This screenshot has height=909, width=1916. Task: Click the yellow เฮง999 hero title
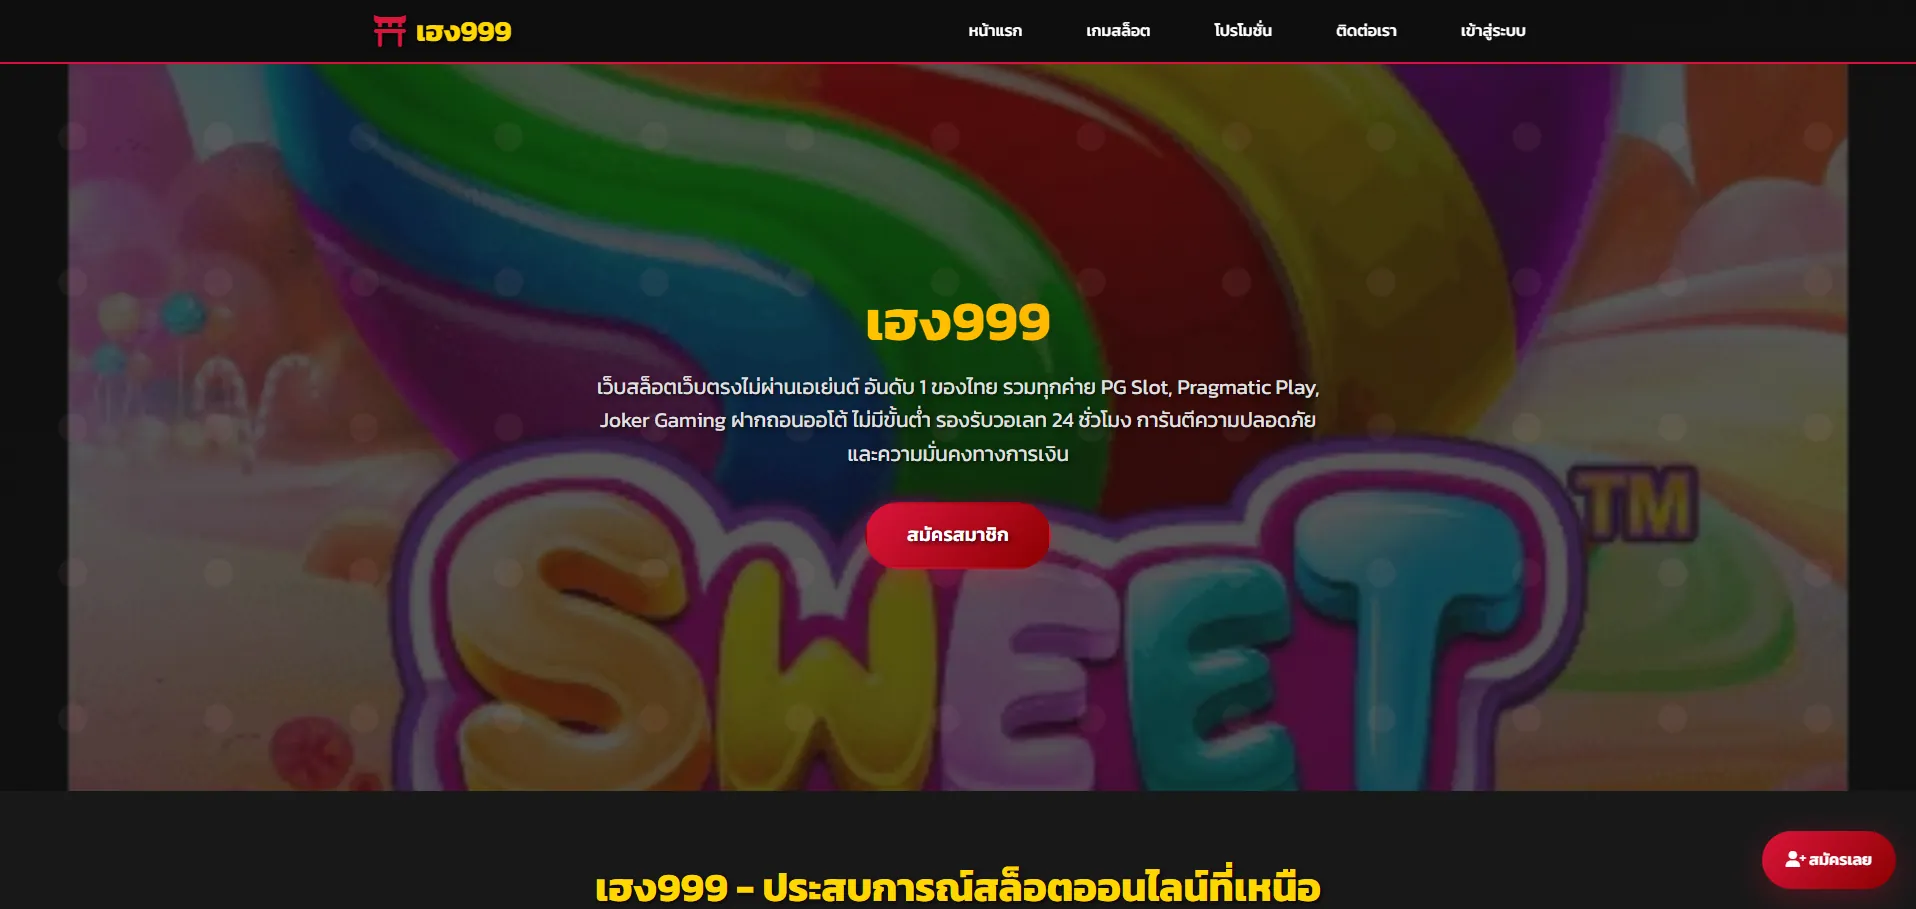coord(958,322)
